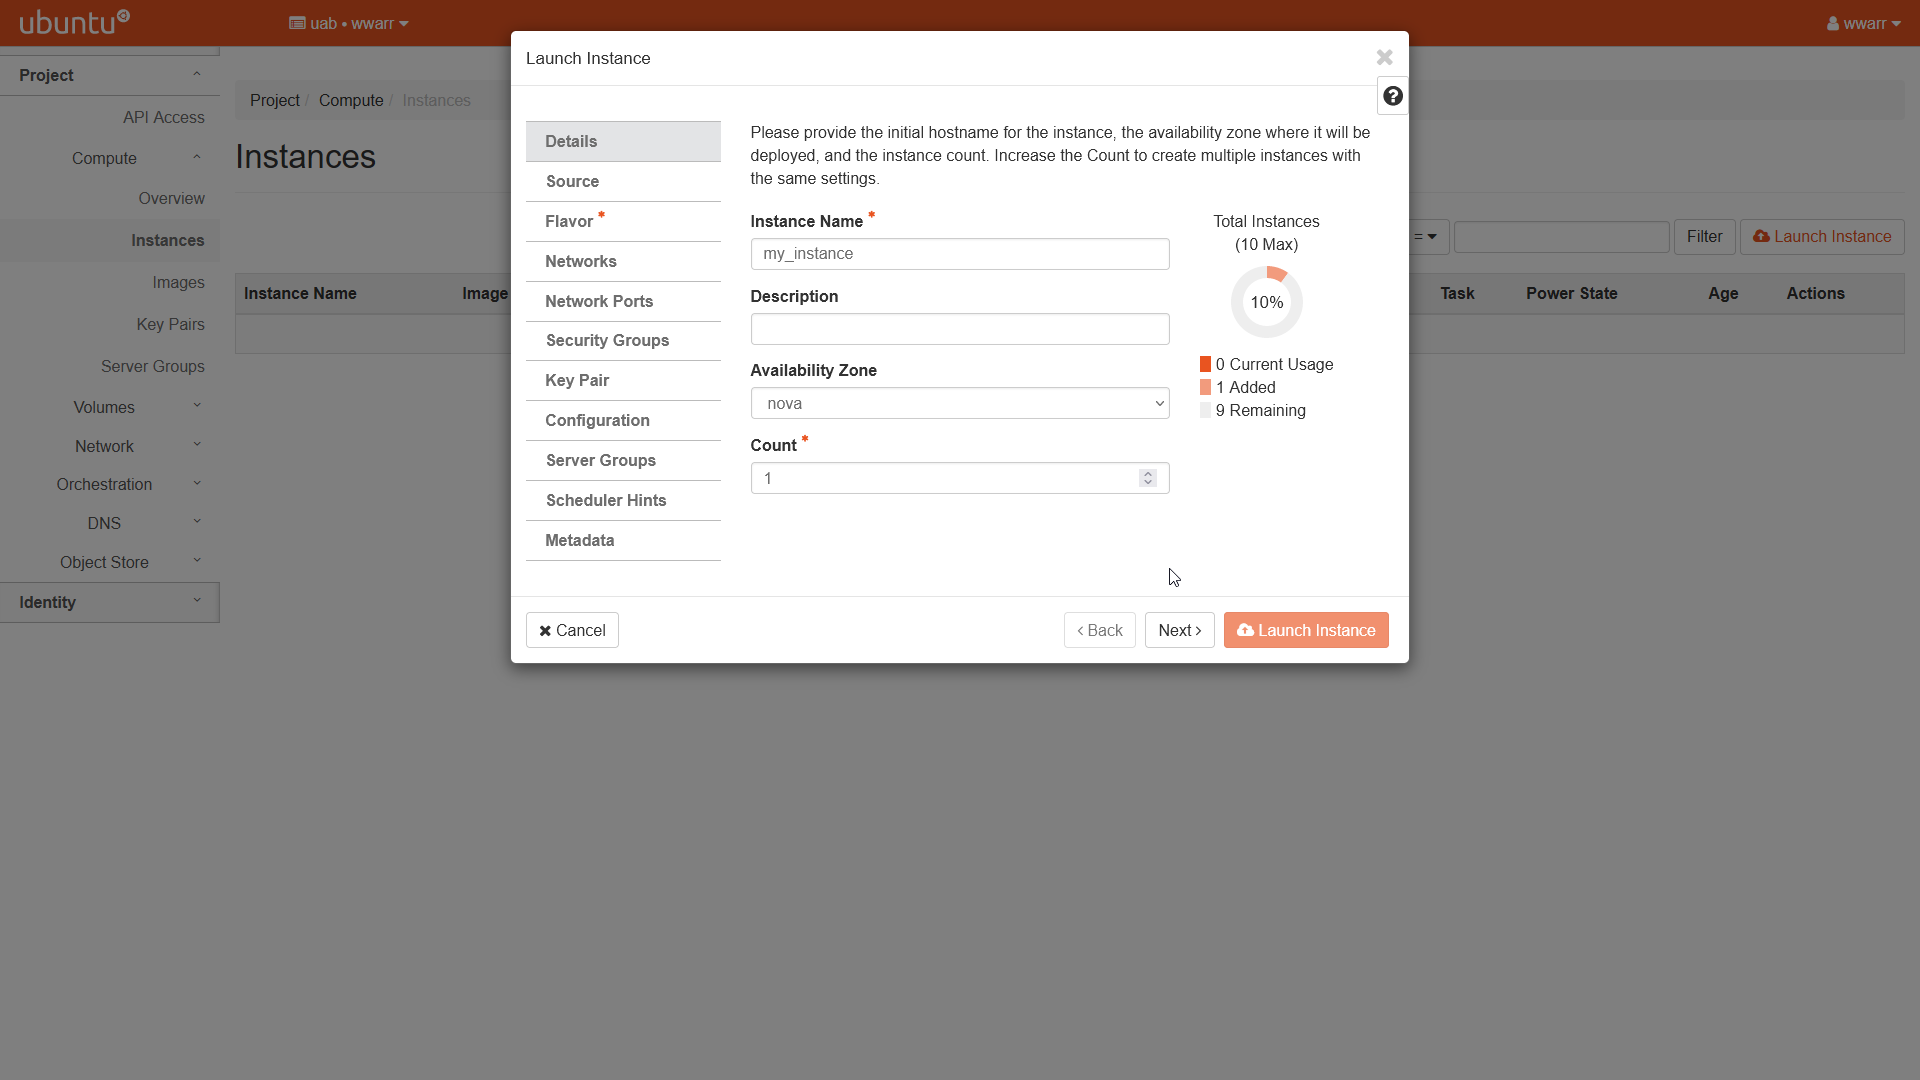
Task: Switch to the Networks tab
Action: pos(623,261)
